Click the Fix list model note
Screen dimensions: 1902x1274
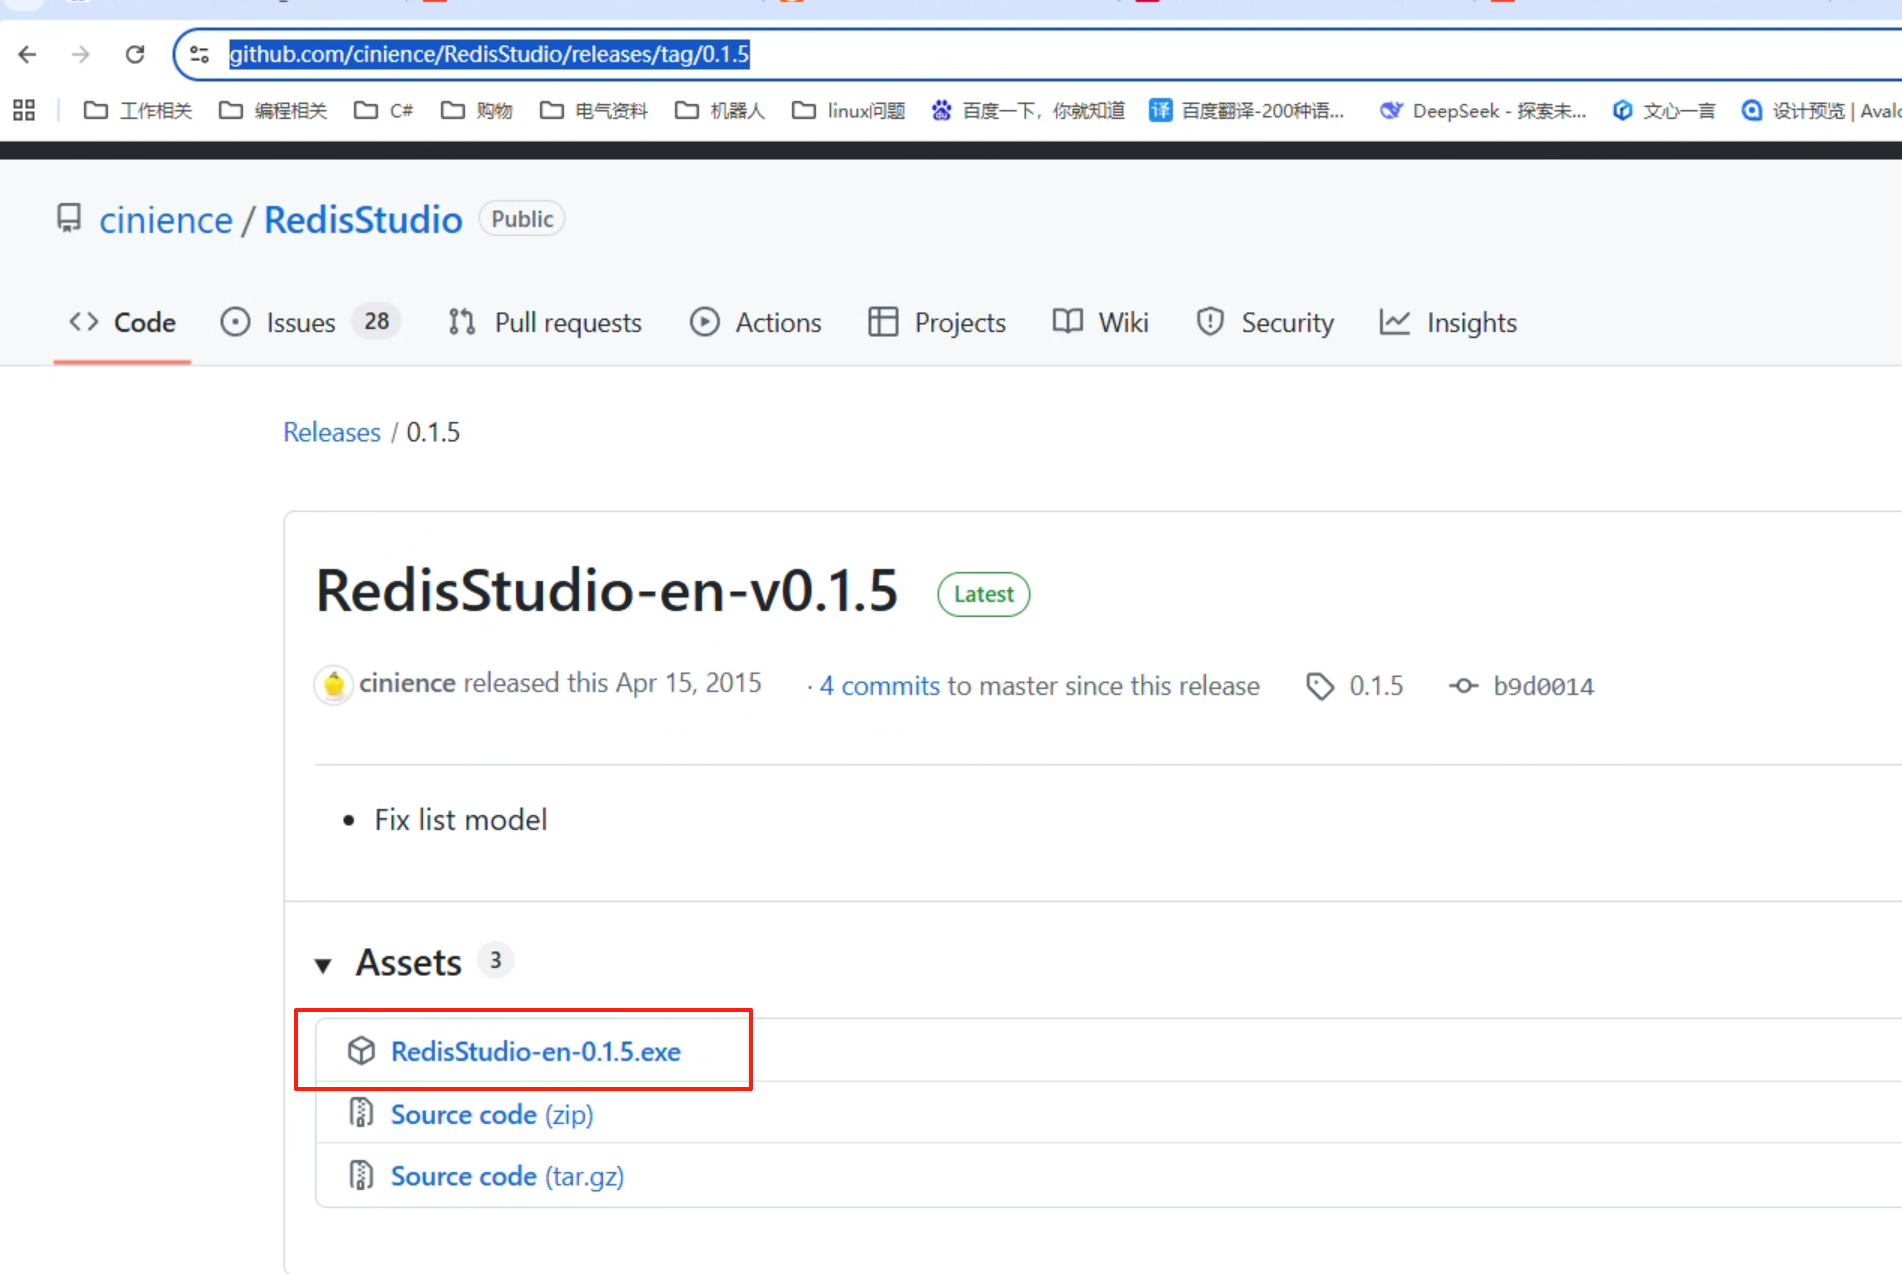click(x=461, y=820)
